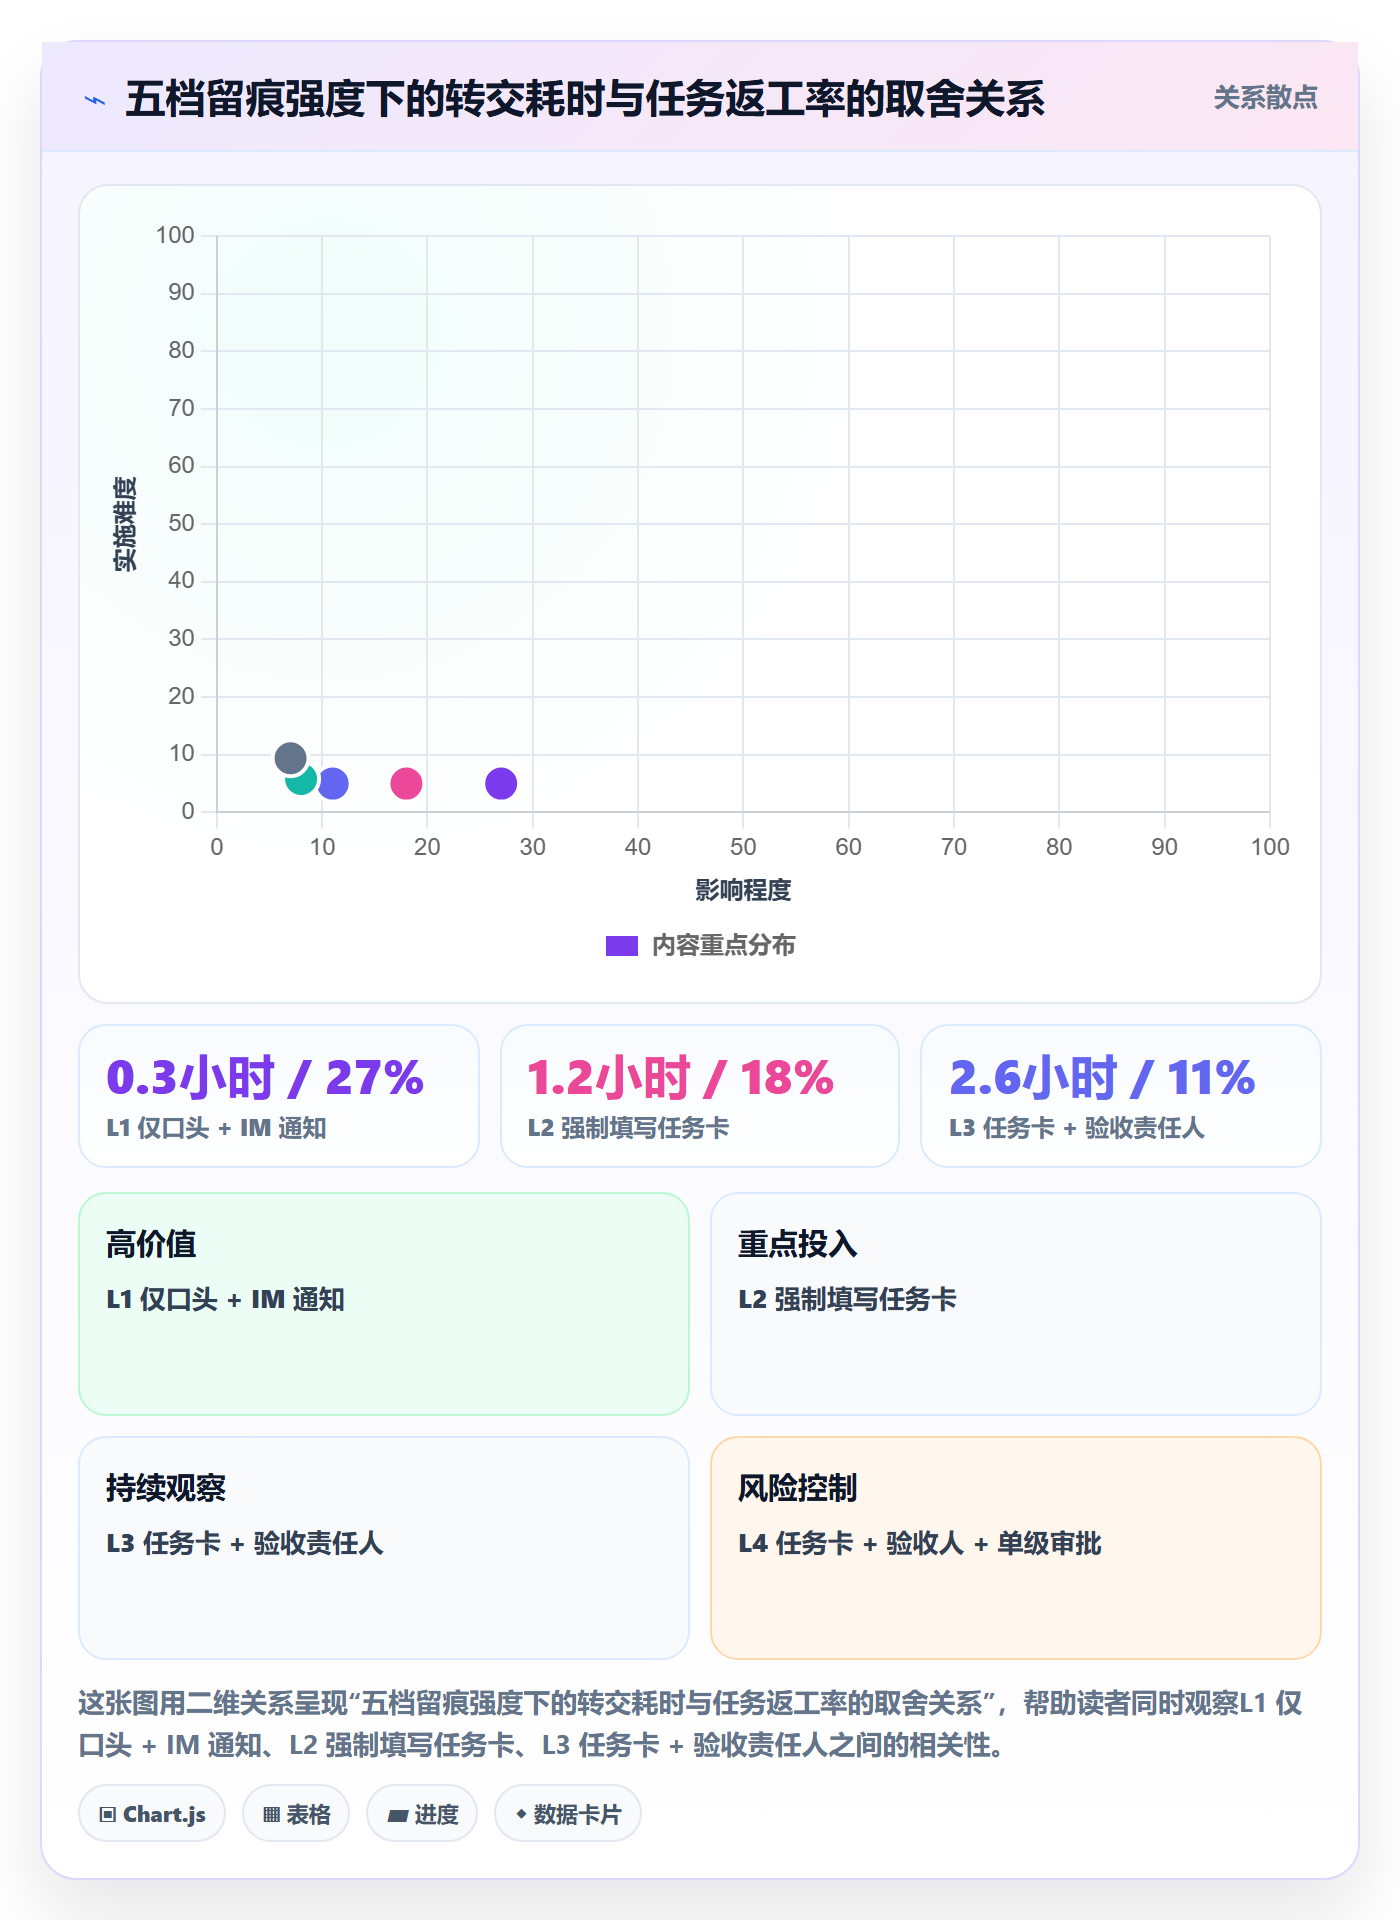
Task: Select the blue-indigo scatter point on the chart
Action: pyautogui.click(x=333, y=783)
